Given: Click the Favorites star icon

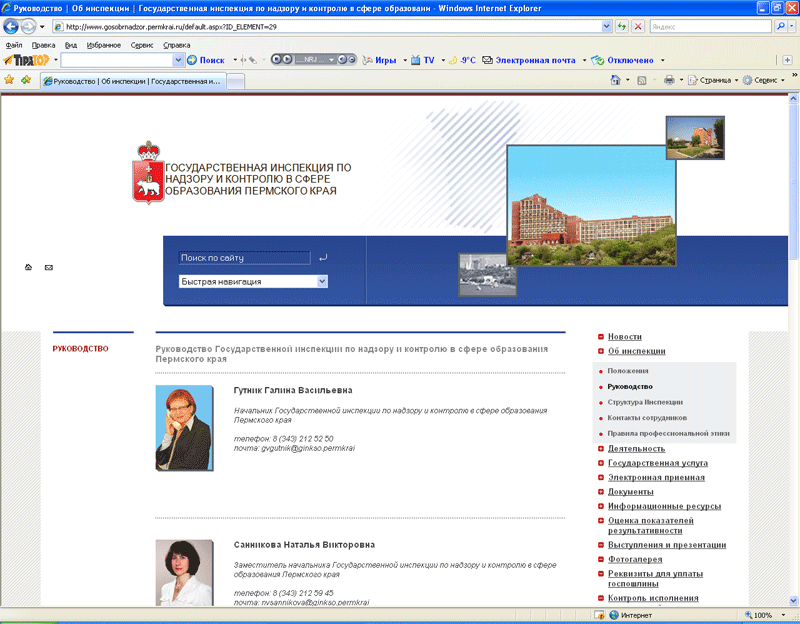Looking at the screenshot, I should coord(9,80).
